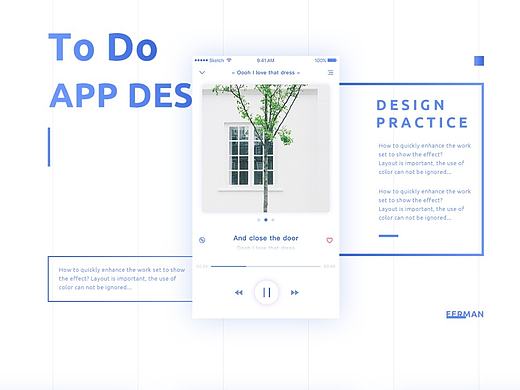
Task: Click the battery icon in status bar
Action: click(332, 60)
